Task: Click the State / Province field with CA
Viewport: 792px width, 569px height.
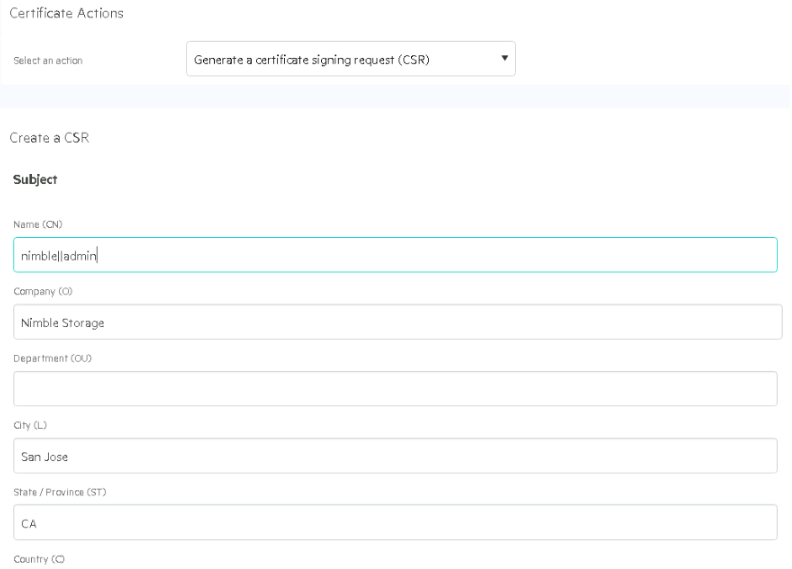Action: click(395, 523)
